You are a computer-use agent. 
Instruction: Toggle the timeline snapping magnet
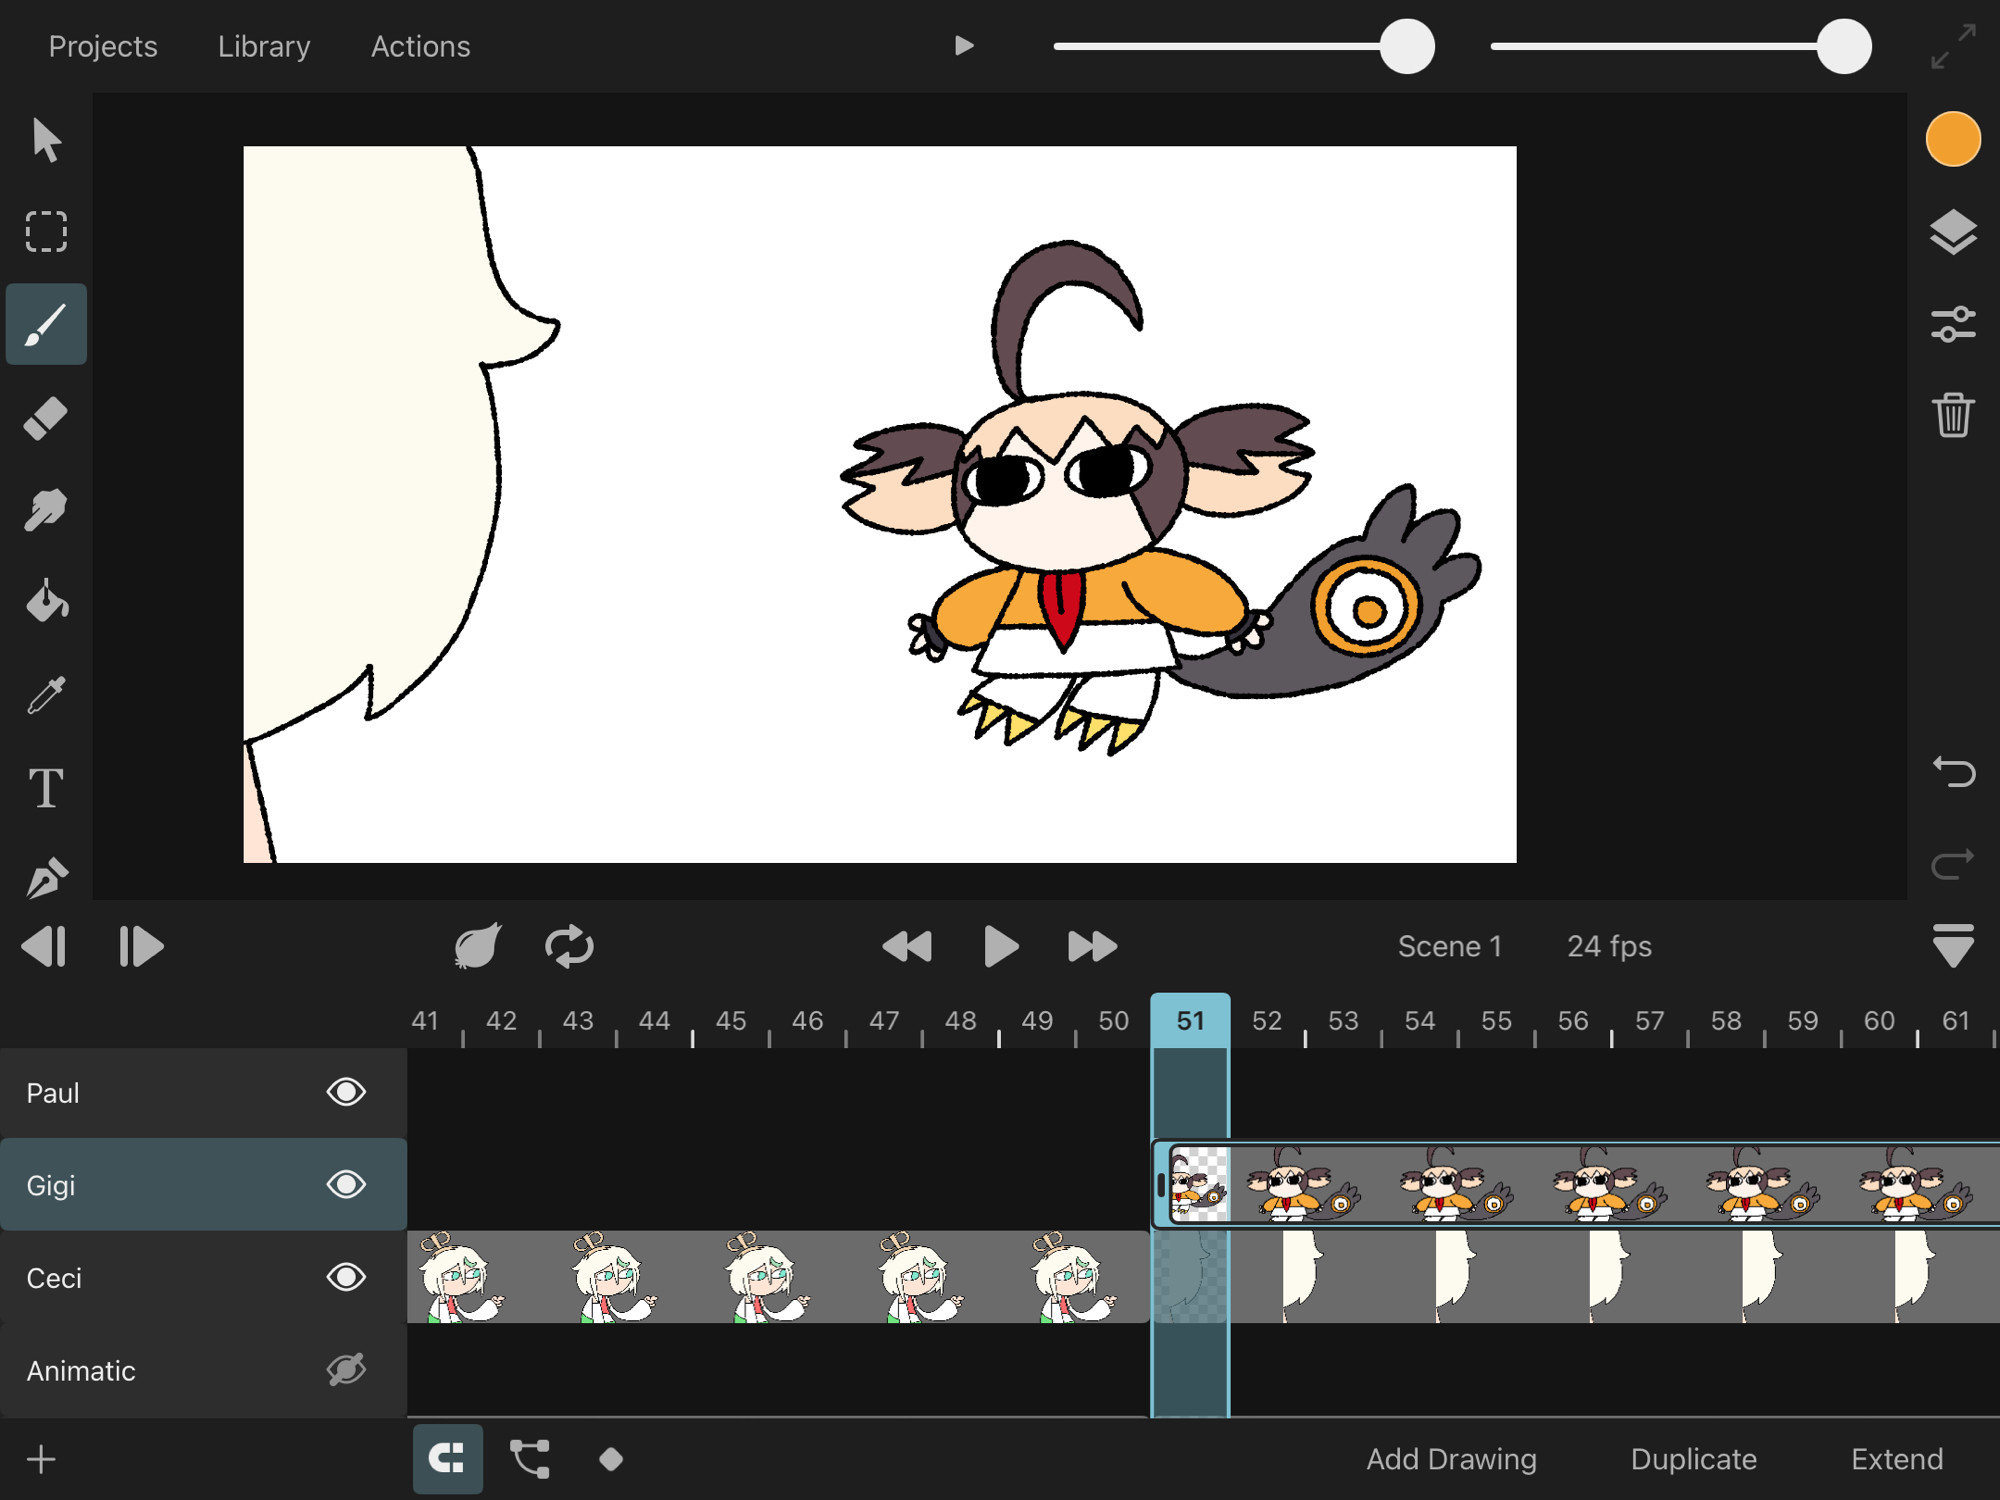[447, 1459]
